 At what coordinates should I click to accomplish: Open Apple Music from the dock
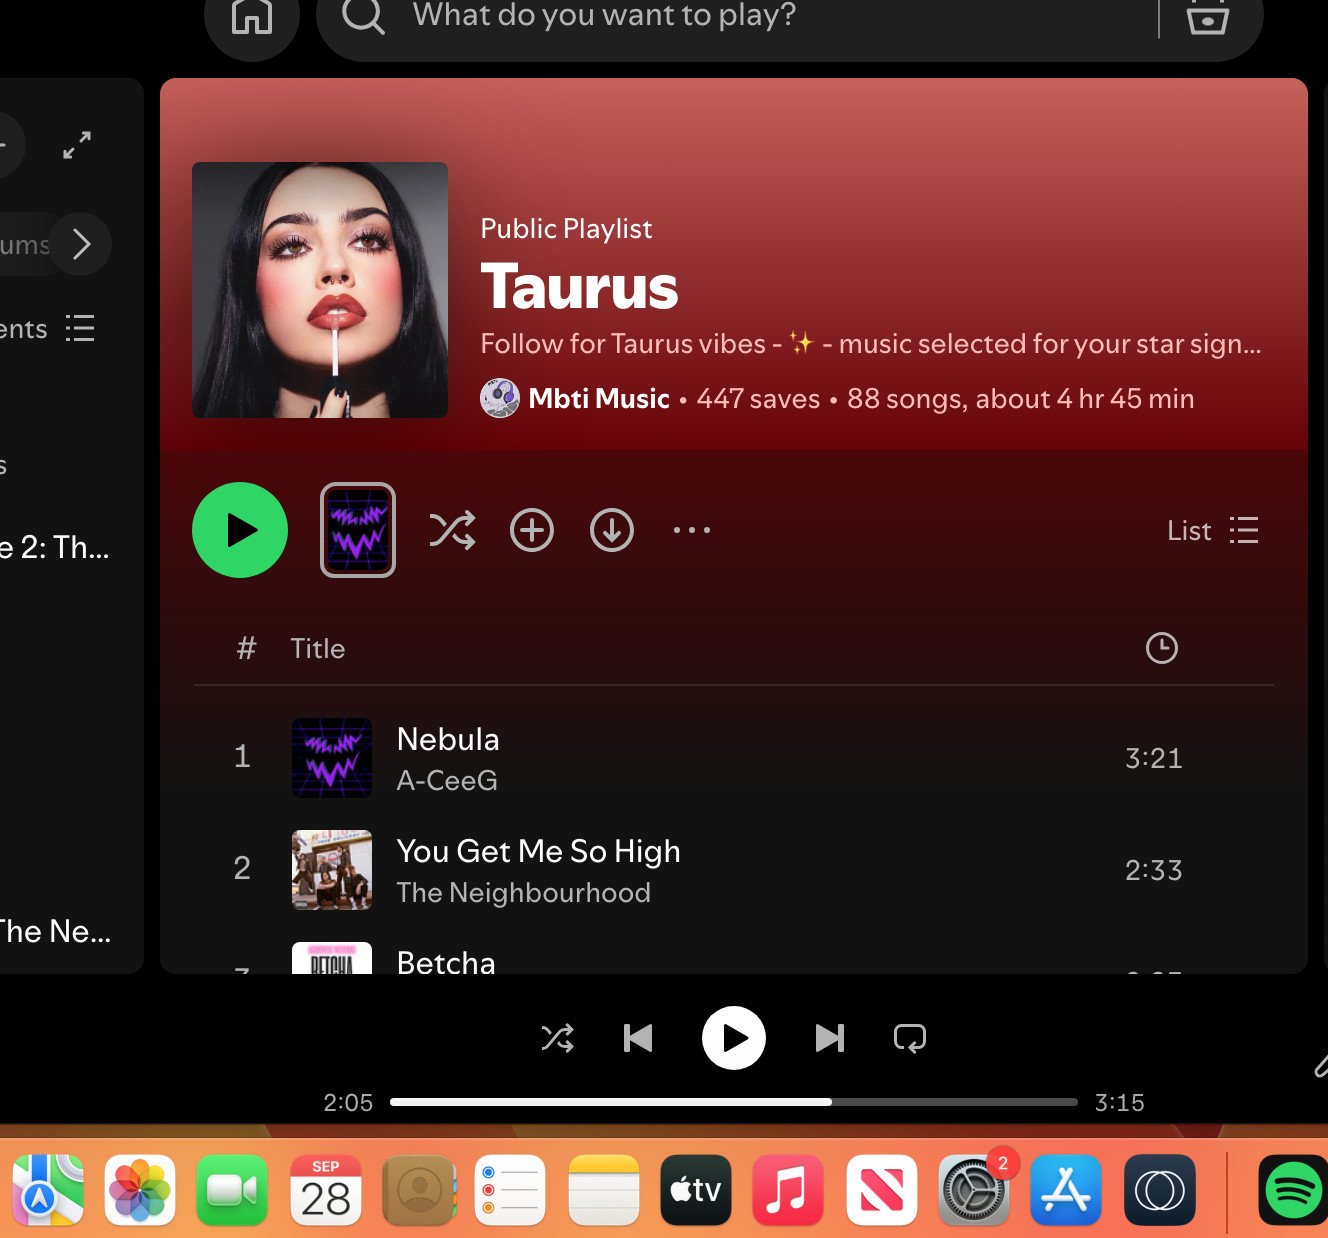click(x=788, y=1190)
